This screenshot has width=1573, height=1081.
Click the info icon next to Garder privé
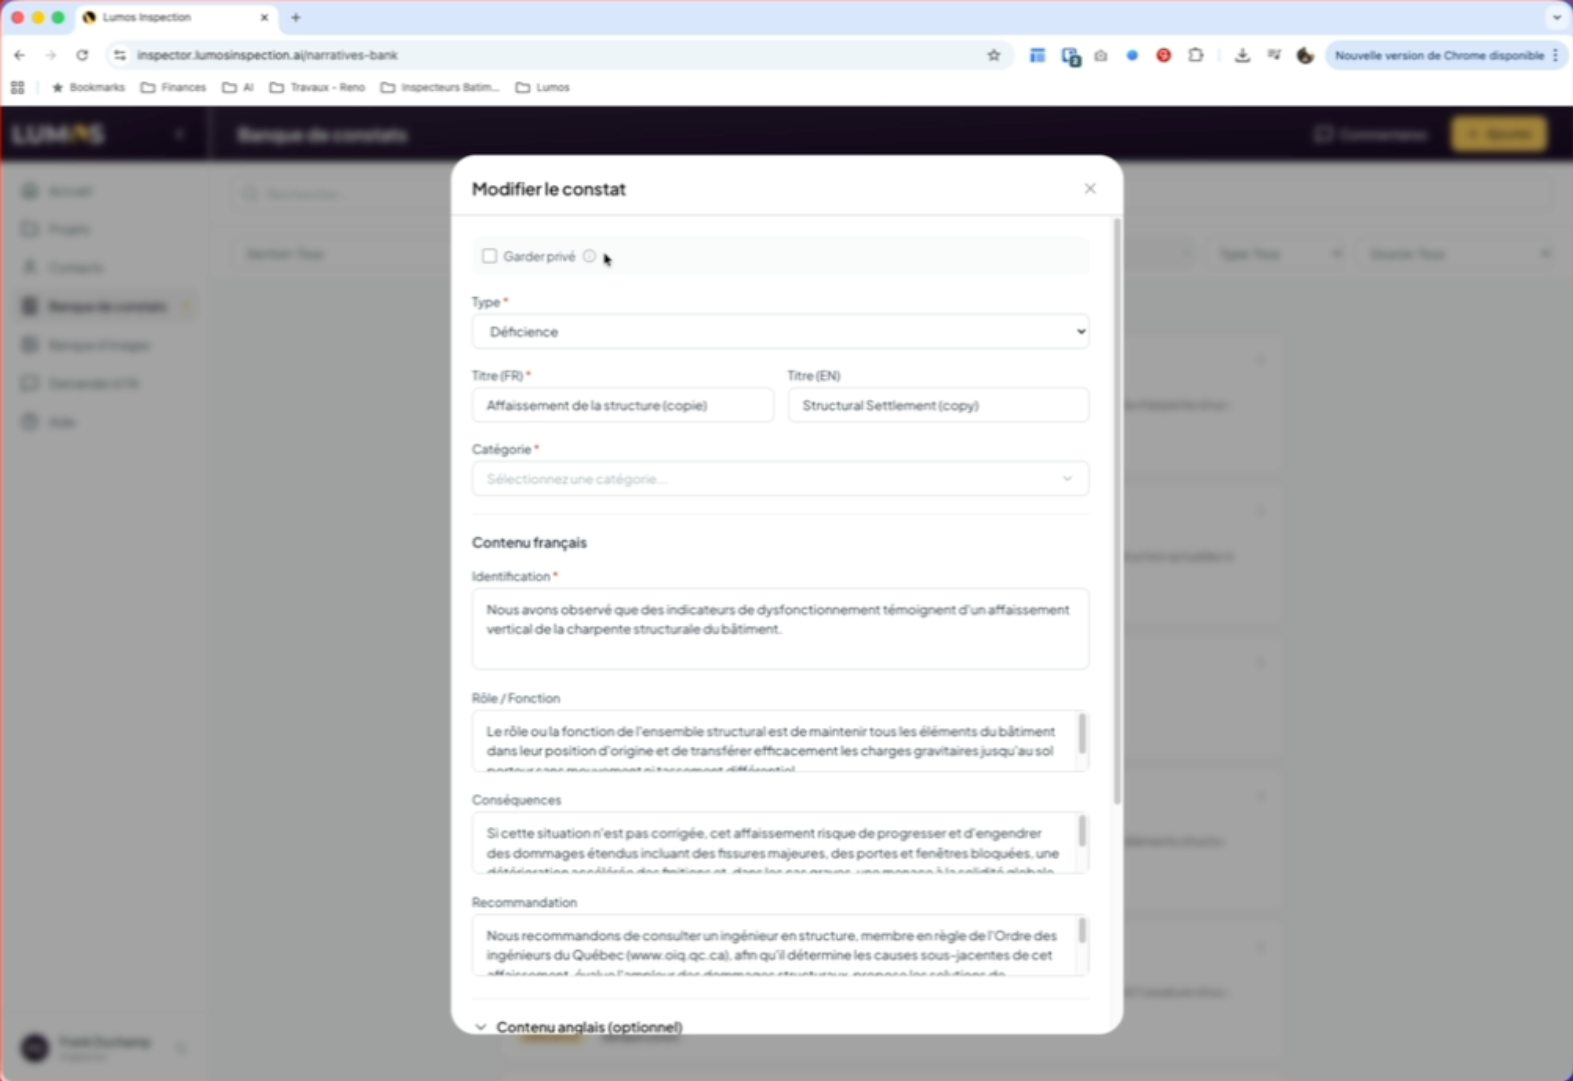pos(590,256)
